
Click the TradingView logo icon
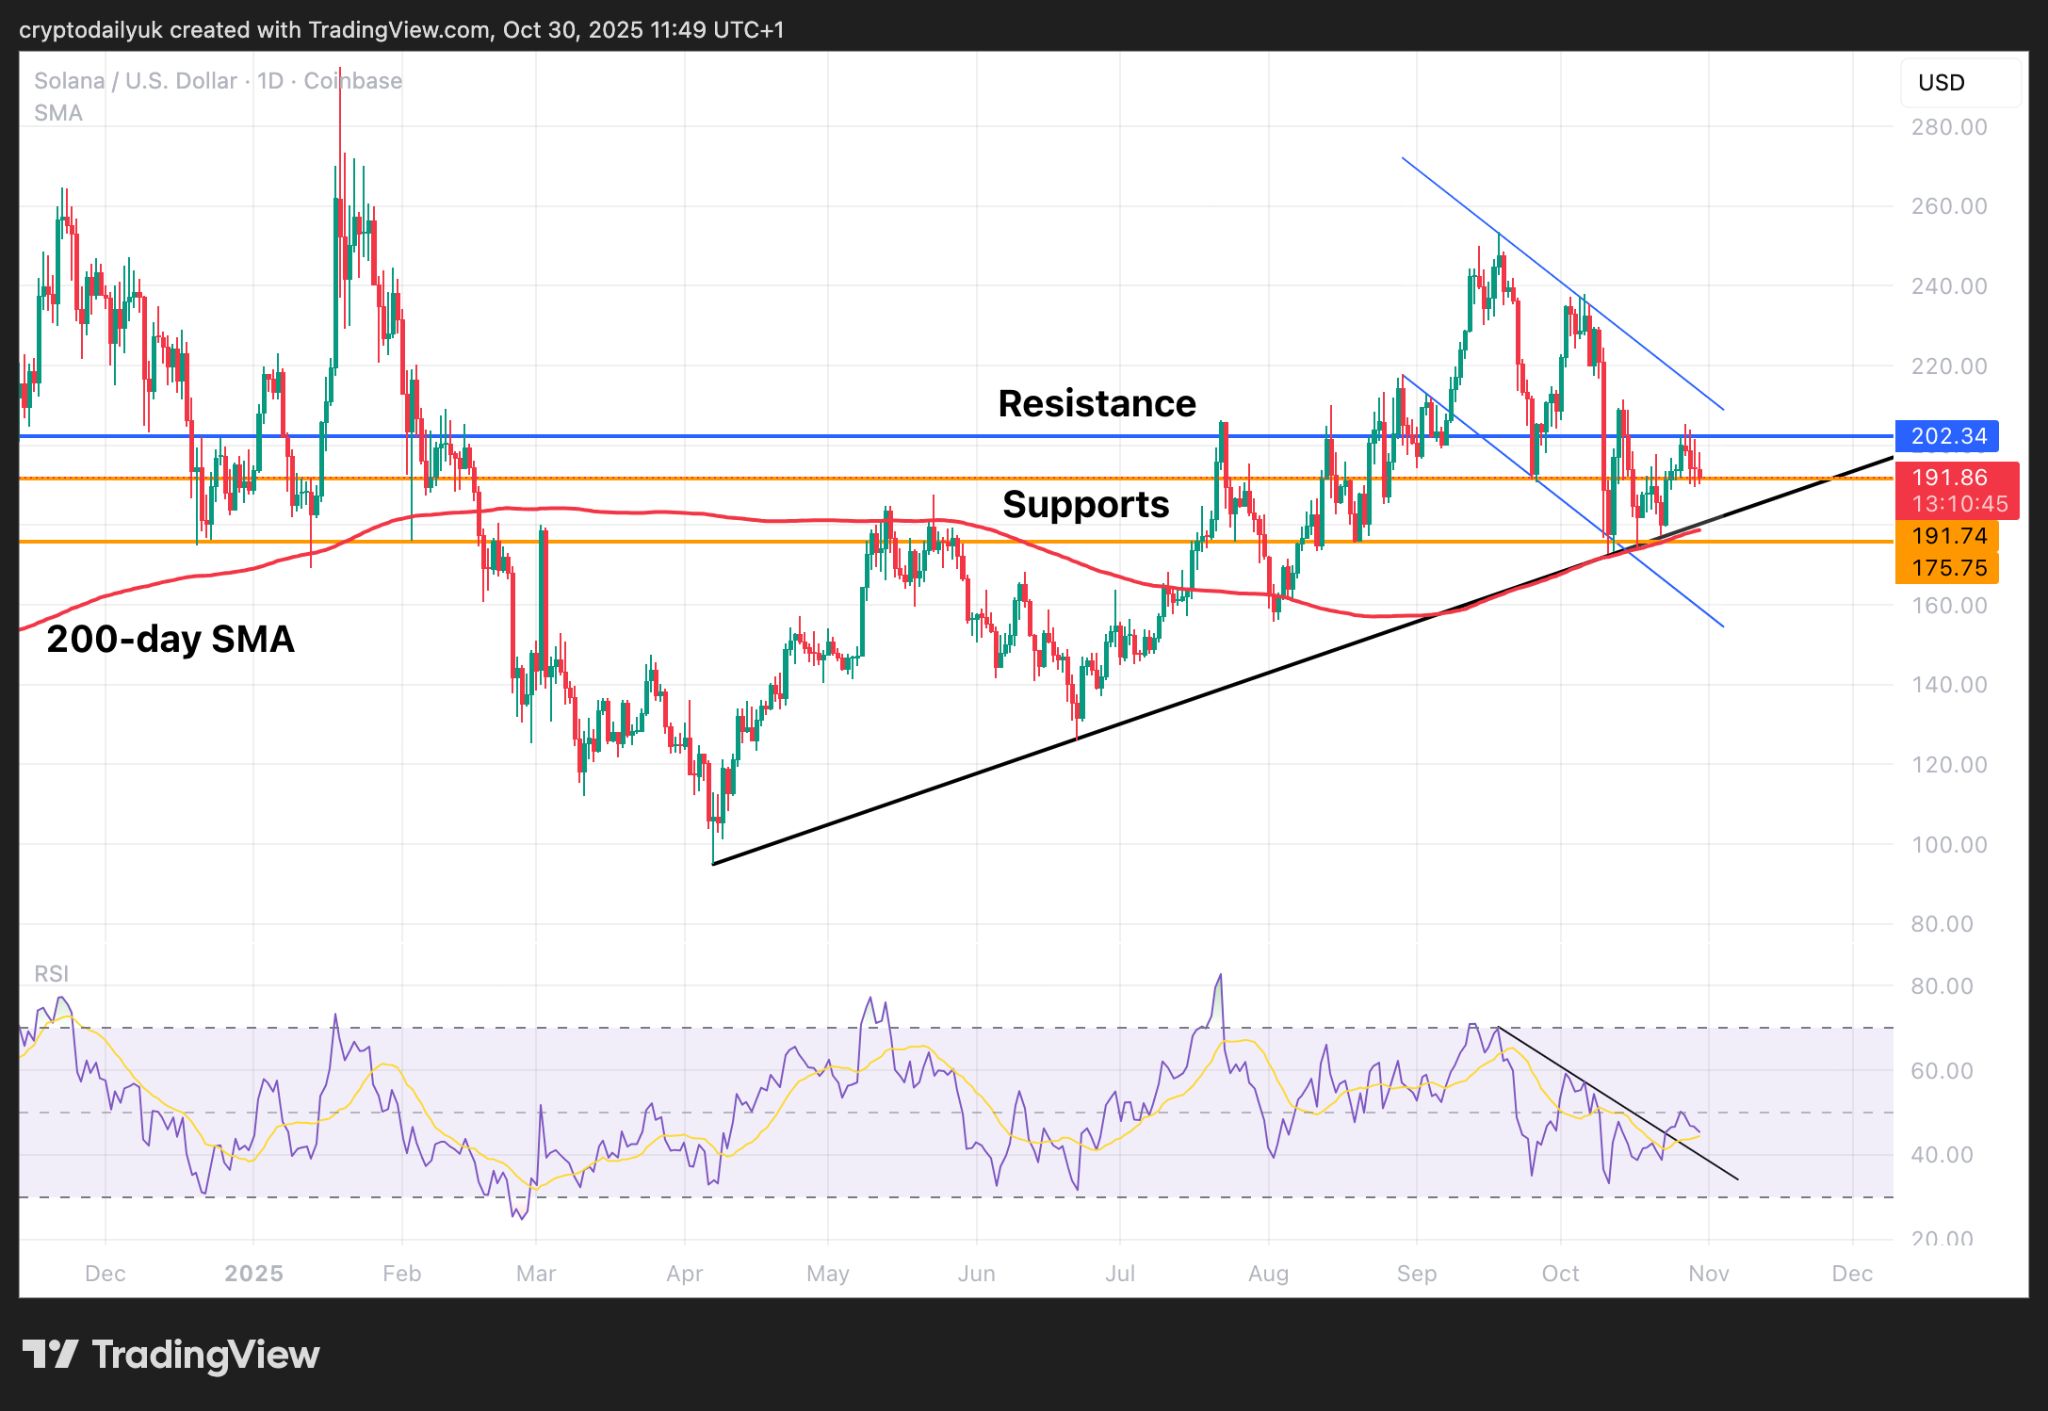pos(50,1354)
